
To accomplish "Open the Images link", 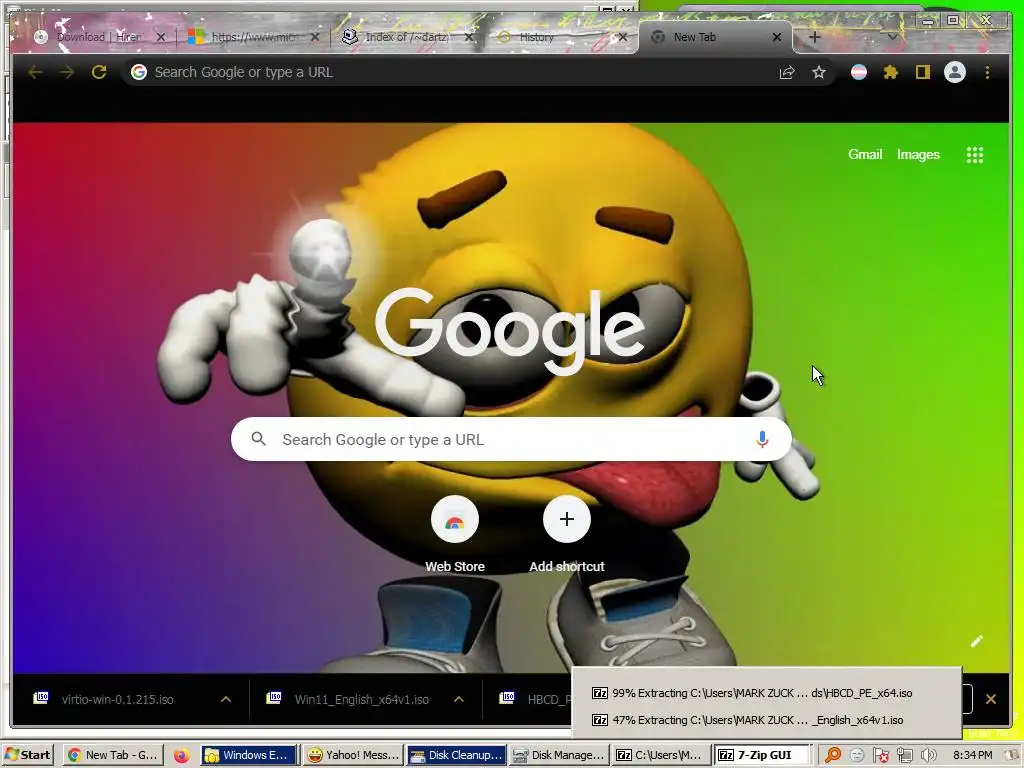I will (918, 155).
